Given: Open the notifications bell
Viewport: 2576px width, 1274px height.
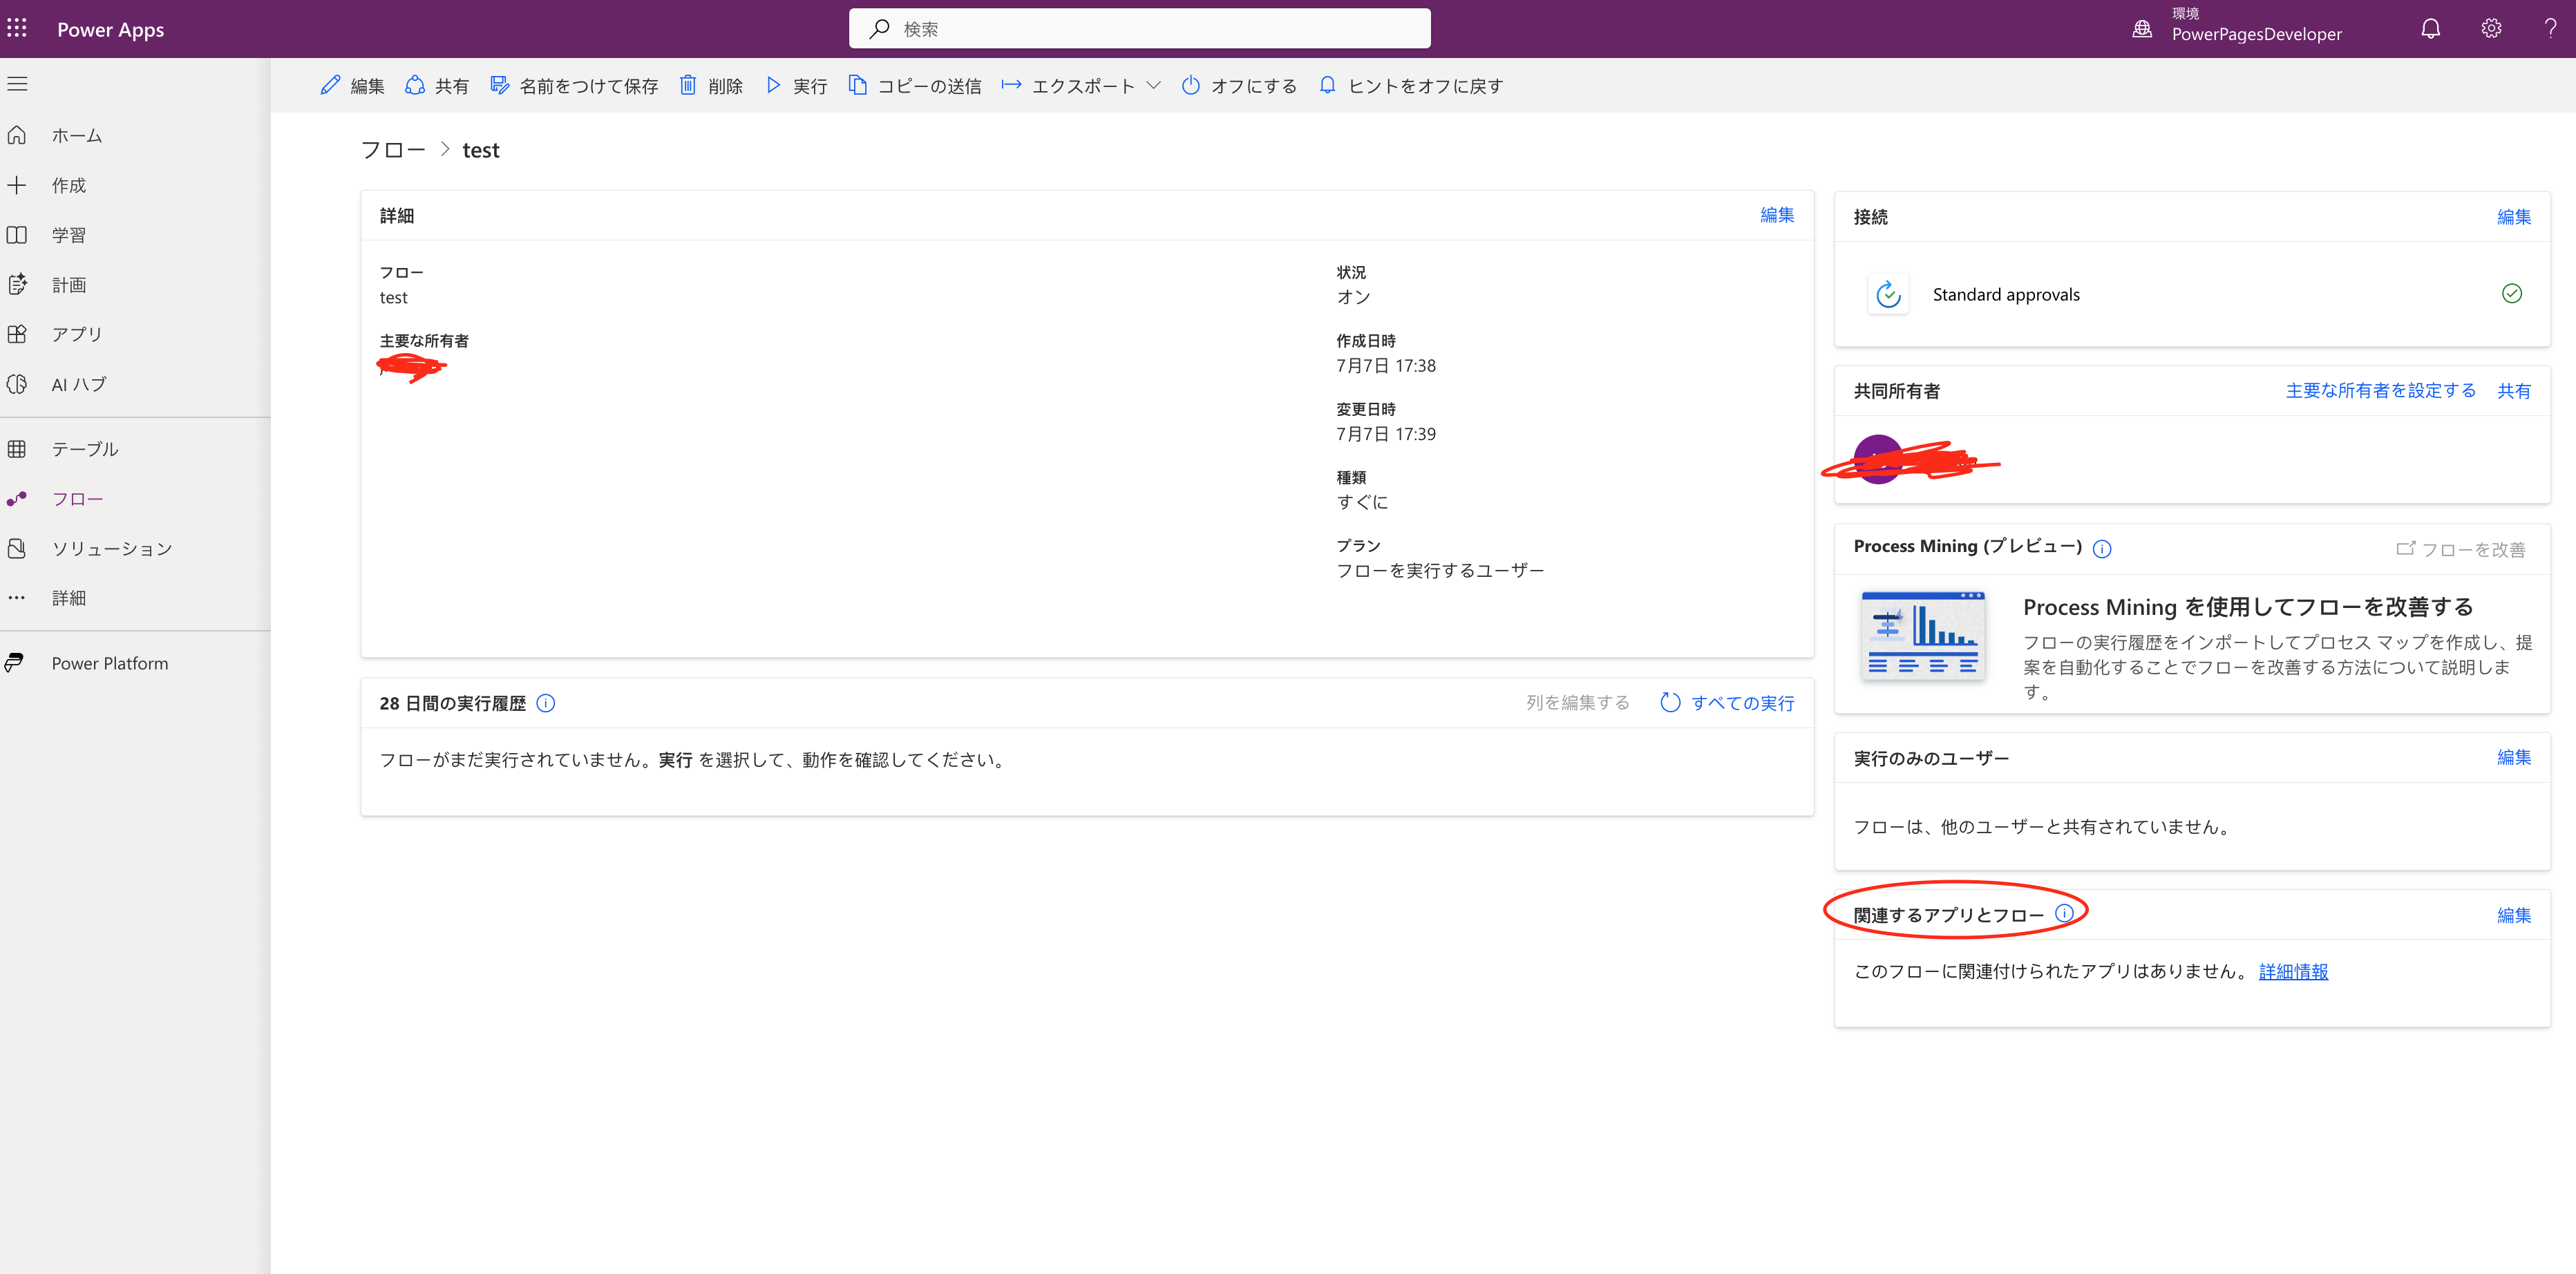Looking at the screenshot, I should [2430, 28].
